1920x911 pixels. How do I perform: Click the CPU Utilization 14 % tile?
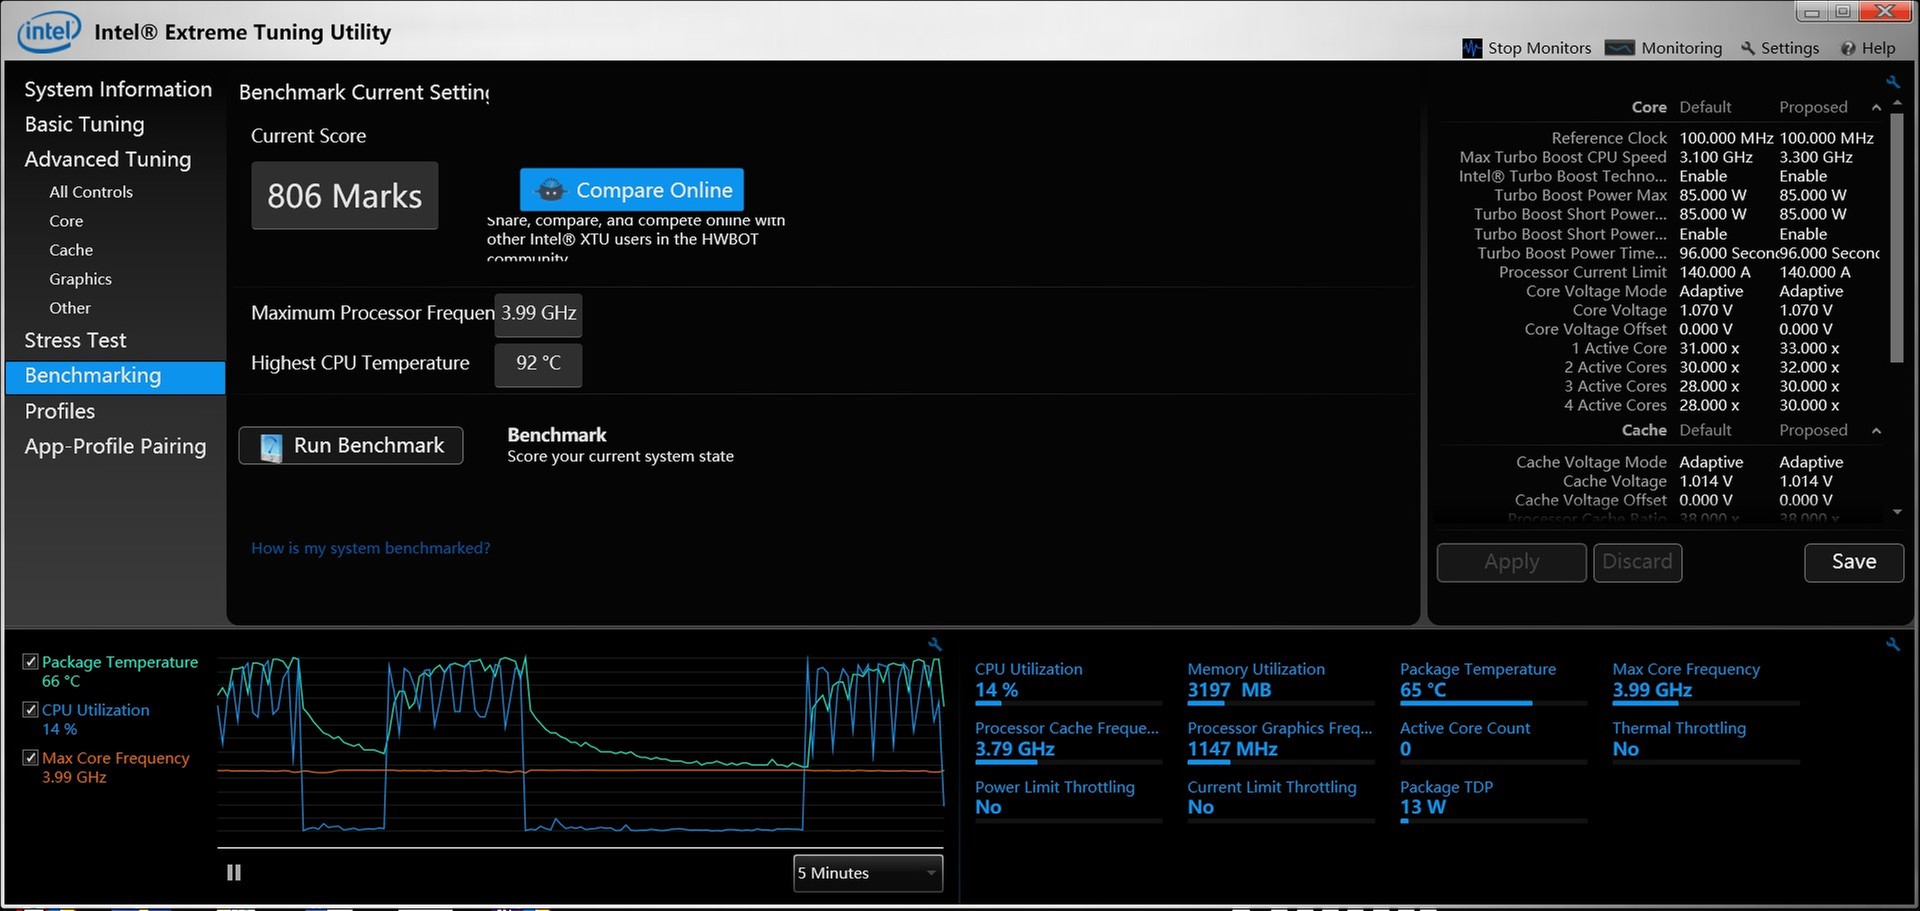pyautogui.click(x=1068, y=681)
